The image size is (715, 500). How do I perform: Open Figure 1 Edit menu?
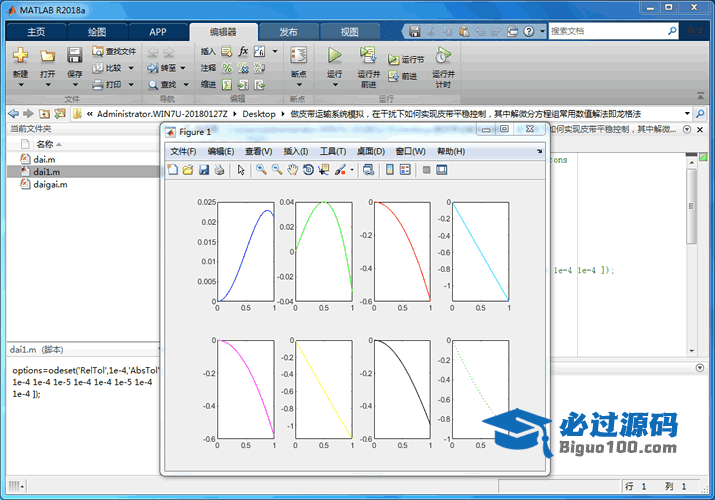(x=221, y=151)
